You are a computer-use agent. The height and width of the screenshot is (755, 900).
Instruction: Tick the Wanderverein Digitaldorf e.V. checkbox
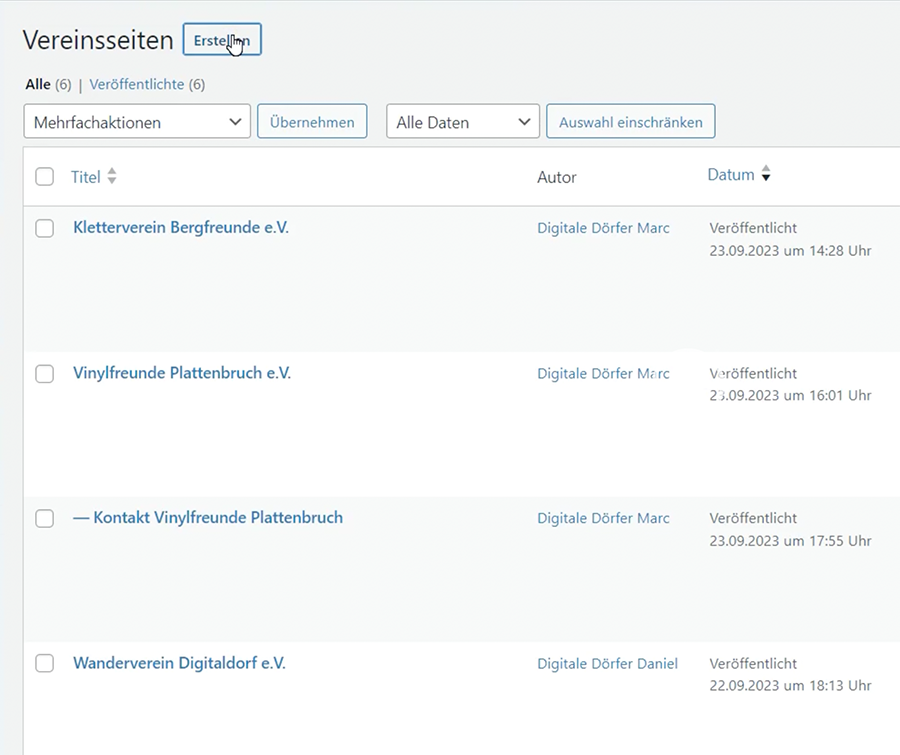pyautogui.click(x=44, y=664)
